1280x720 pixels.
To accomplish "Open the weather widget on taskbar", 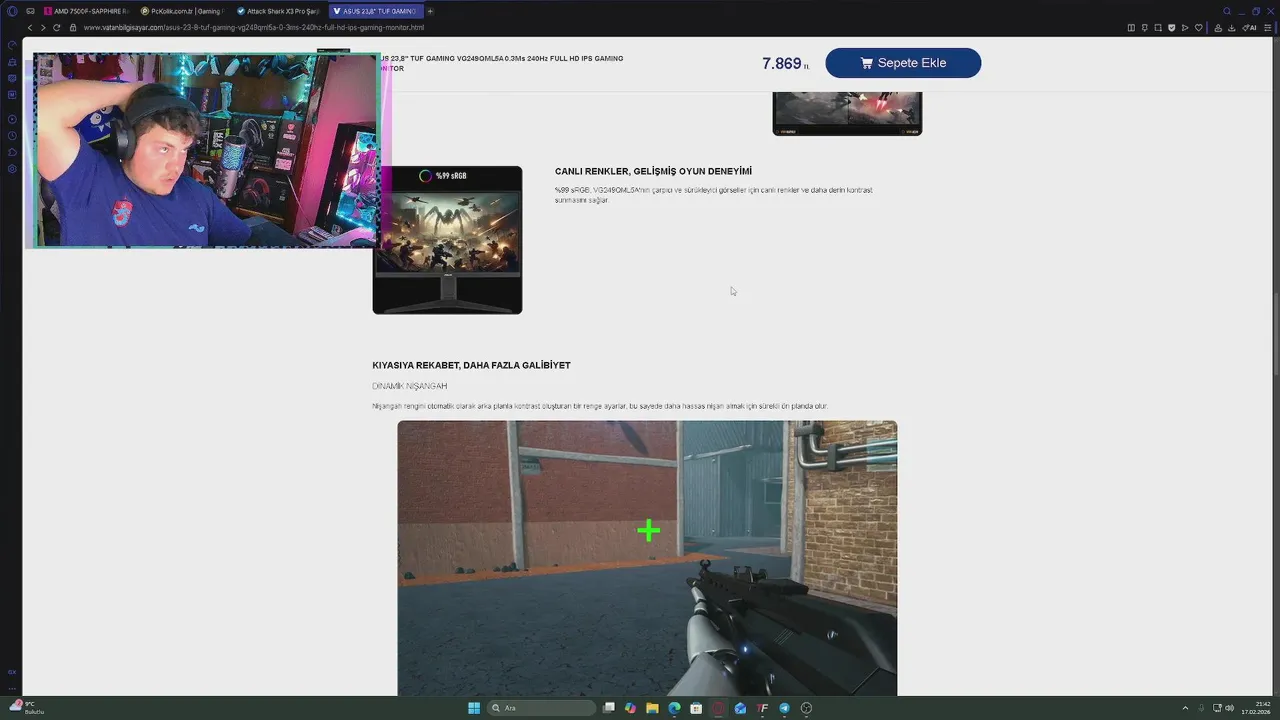I will pos(27,707).
